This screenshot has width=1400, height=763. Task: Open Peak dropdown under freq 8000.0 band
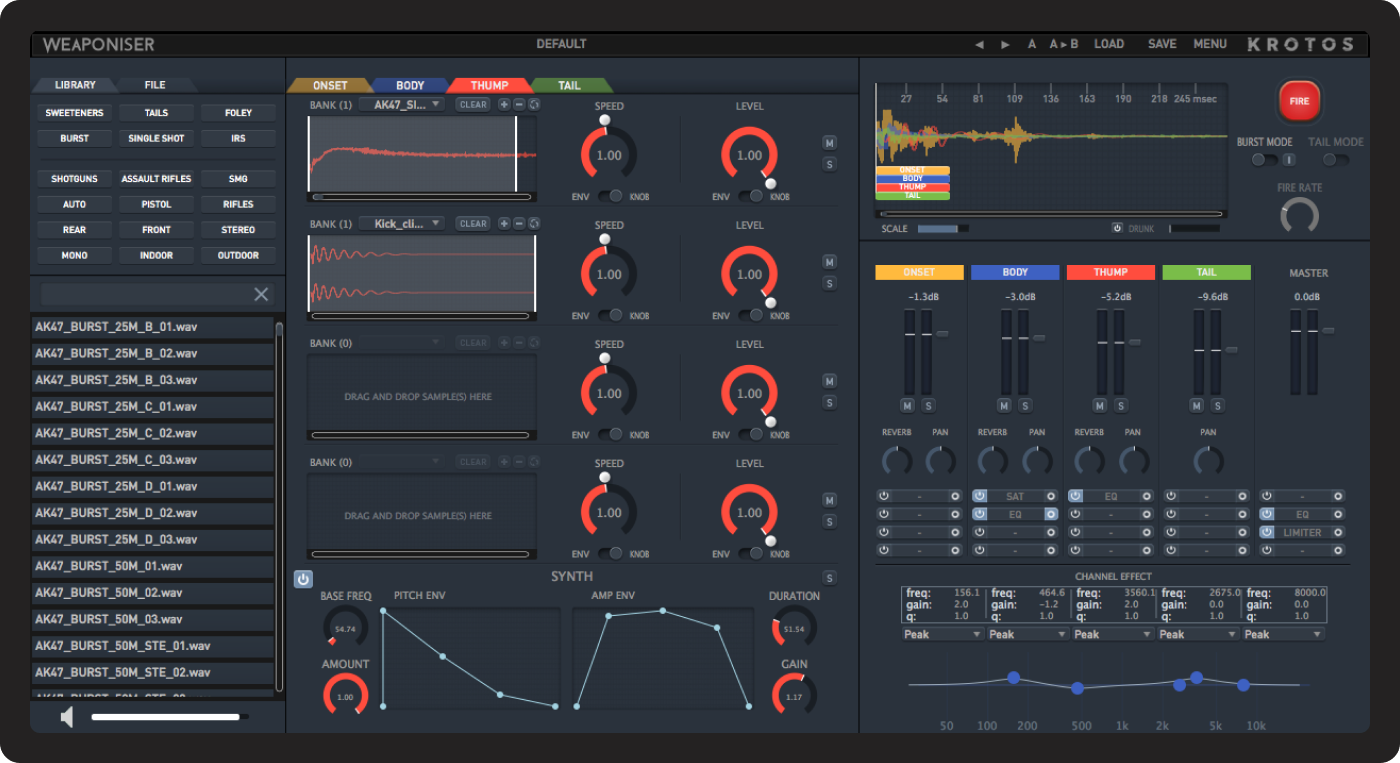(x=1284, y=634)
